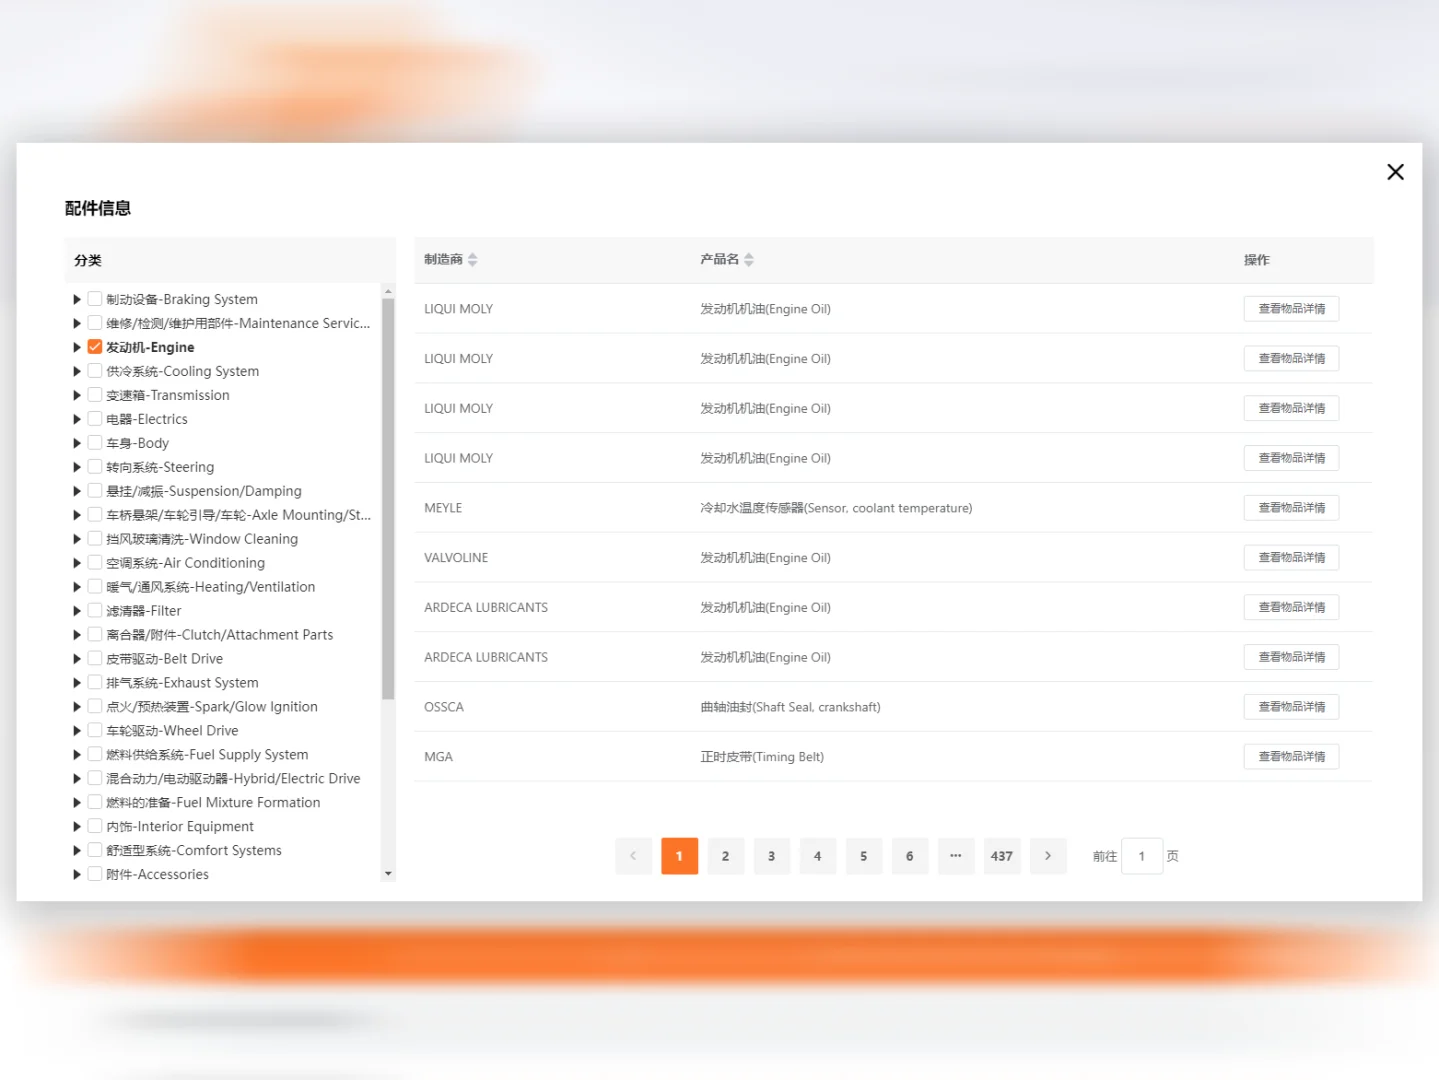The width and height of the screenshot is (1439, 1080).
Task: Check 供冷系统-Cooling System checkbox
Action: 95,371
